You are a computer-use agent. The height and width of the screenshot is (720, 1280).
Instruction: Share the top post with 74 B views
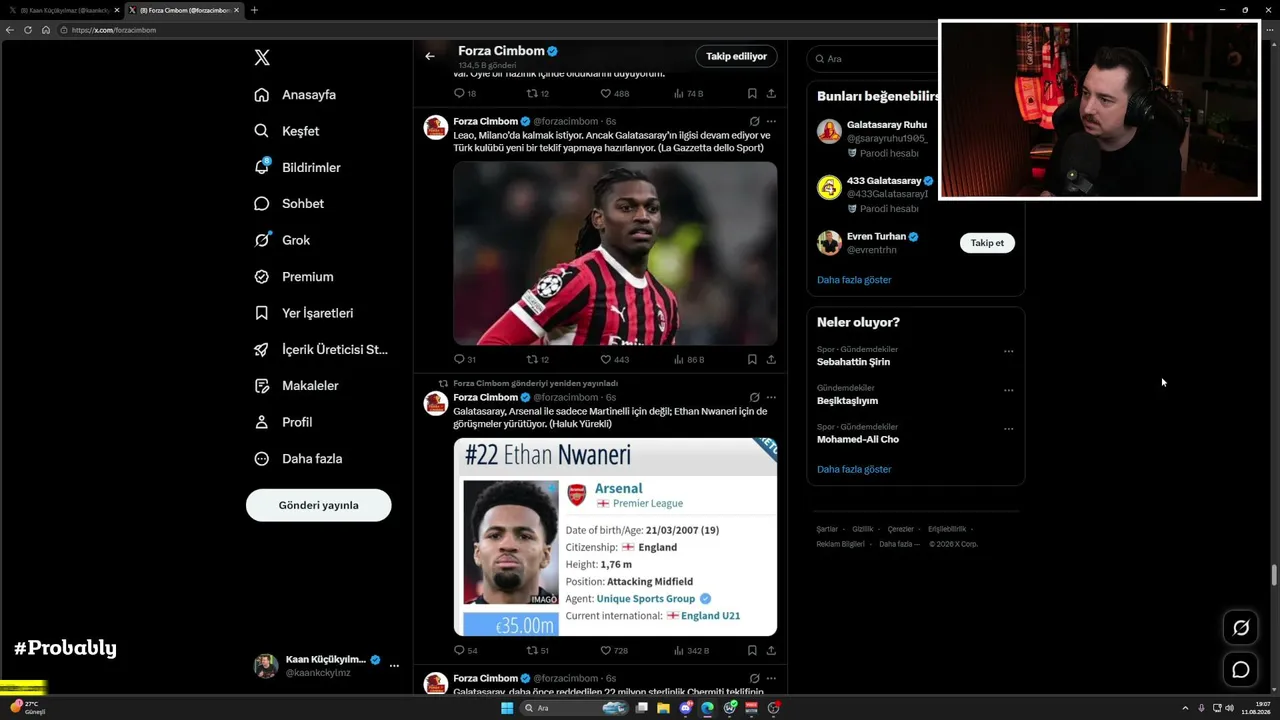pos(771,93)
